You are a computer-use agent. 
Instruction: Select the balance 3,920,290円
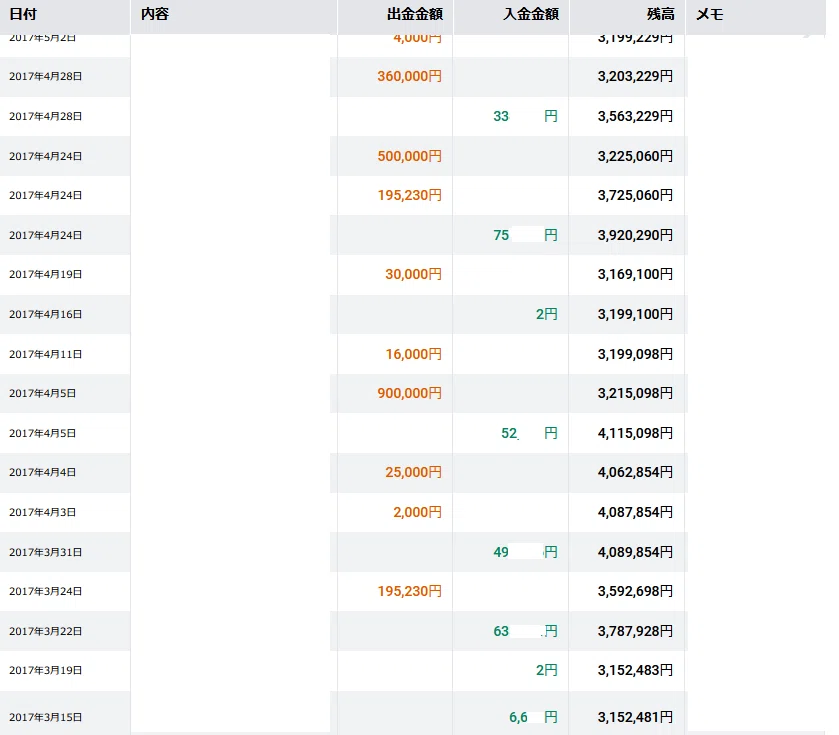pyautogui.click(x=635, y=235)
